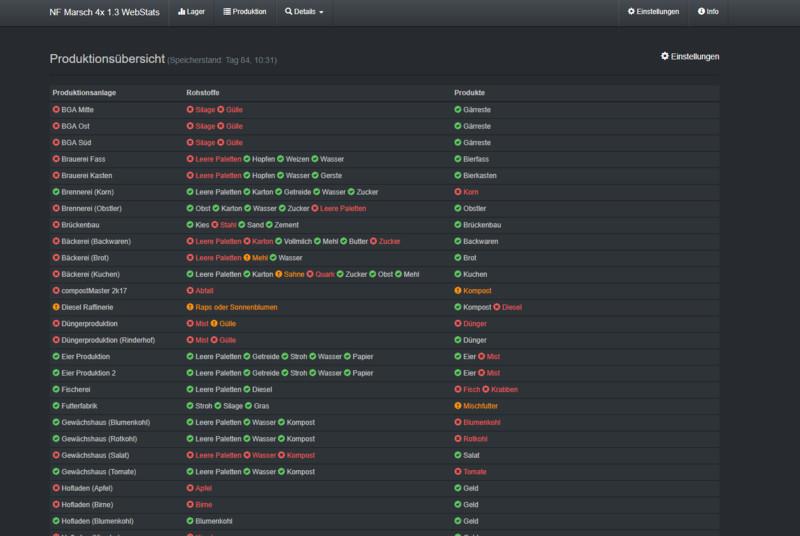
Task: Expand the Details dropdown in navbar
Action: coord(304,12)
